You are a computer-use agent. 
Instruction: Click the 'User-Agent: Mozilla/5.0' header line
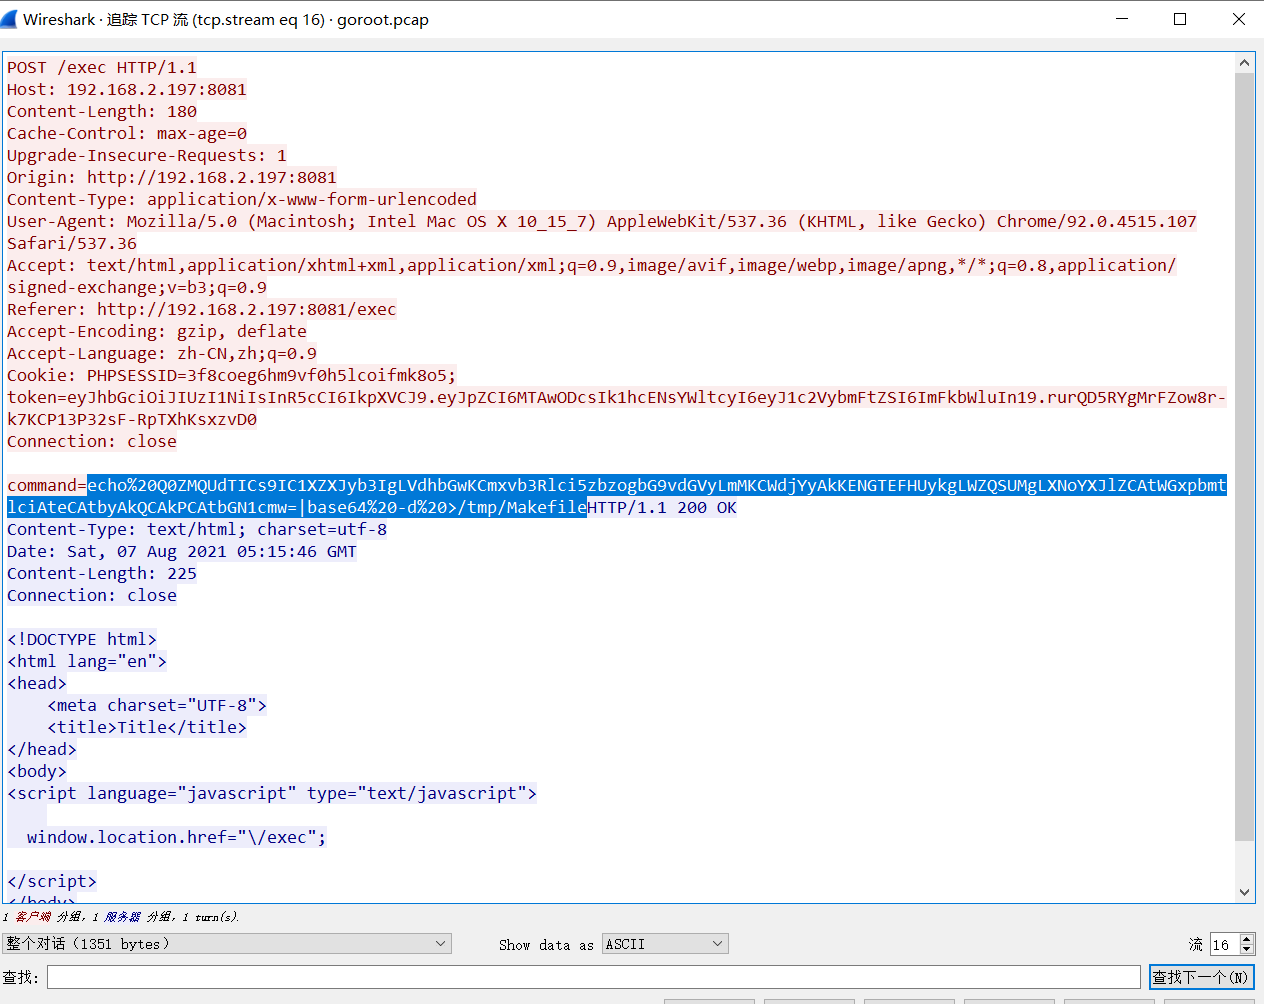[602, 221]
